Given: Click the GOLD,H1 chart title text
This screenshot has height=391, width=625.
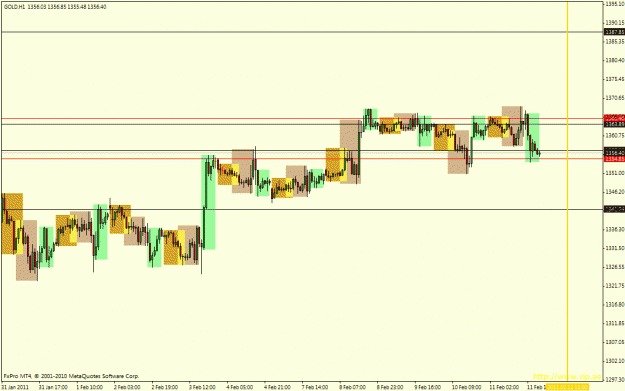Looking at the screenshot, I should [x=55, y=7].
